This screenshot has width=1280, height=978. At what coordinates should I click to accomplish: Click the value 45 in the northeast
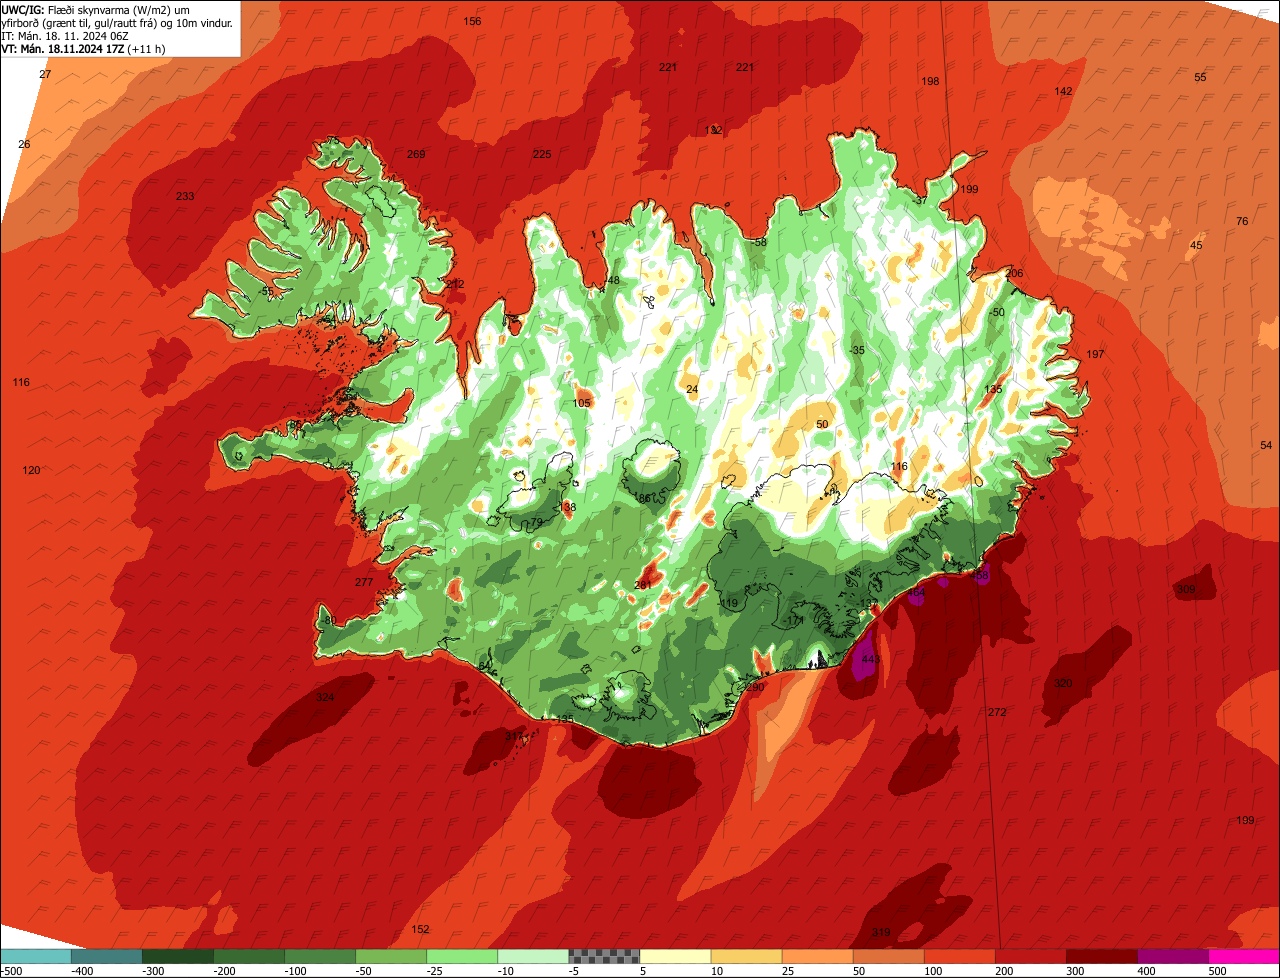[x=1196, y=246]
